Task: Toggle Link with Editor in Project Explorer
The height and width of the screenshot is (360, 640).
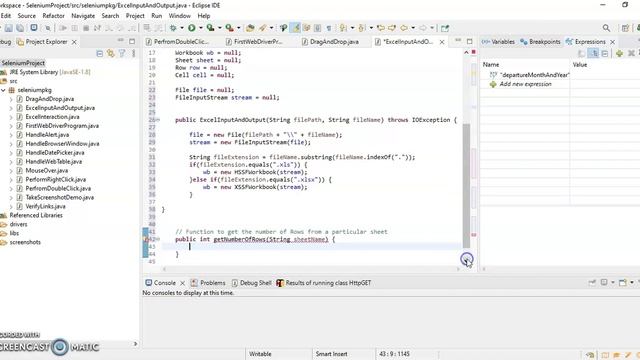Action: click(111, 53)
